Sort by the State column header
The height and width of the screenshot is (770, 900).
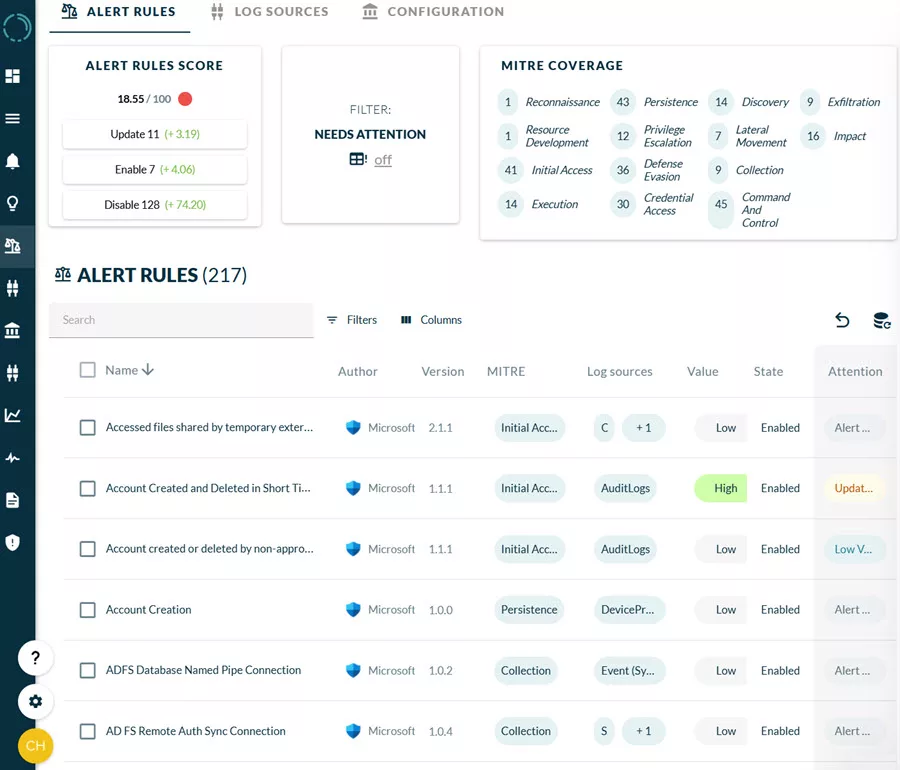[768, 371]
